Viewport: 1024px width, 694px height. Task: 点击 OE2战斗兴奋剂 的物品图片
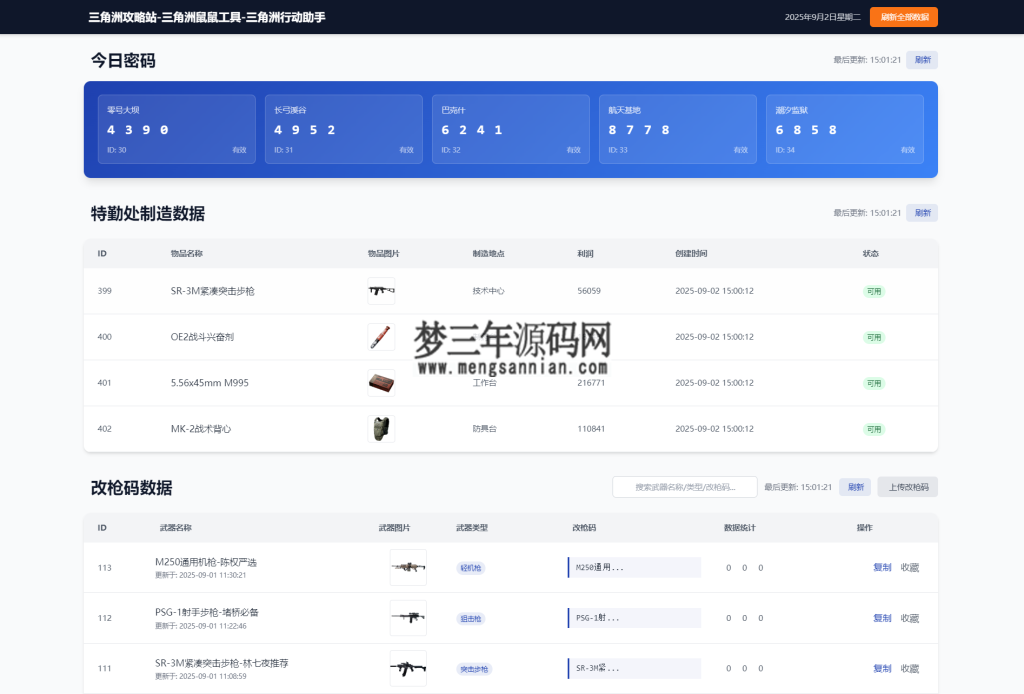tap(381, 337)
